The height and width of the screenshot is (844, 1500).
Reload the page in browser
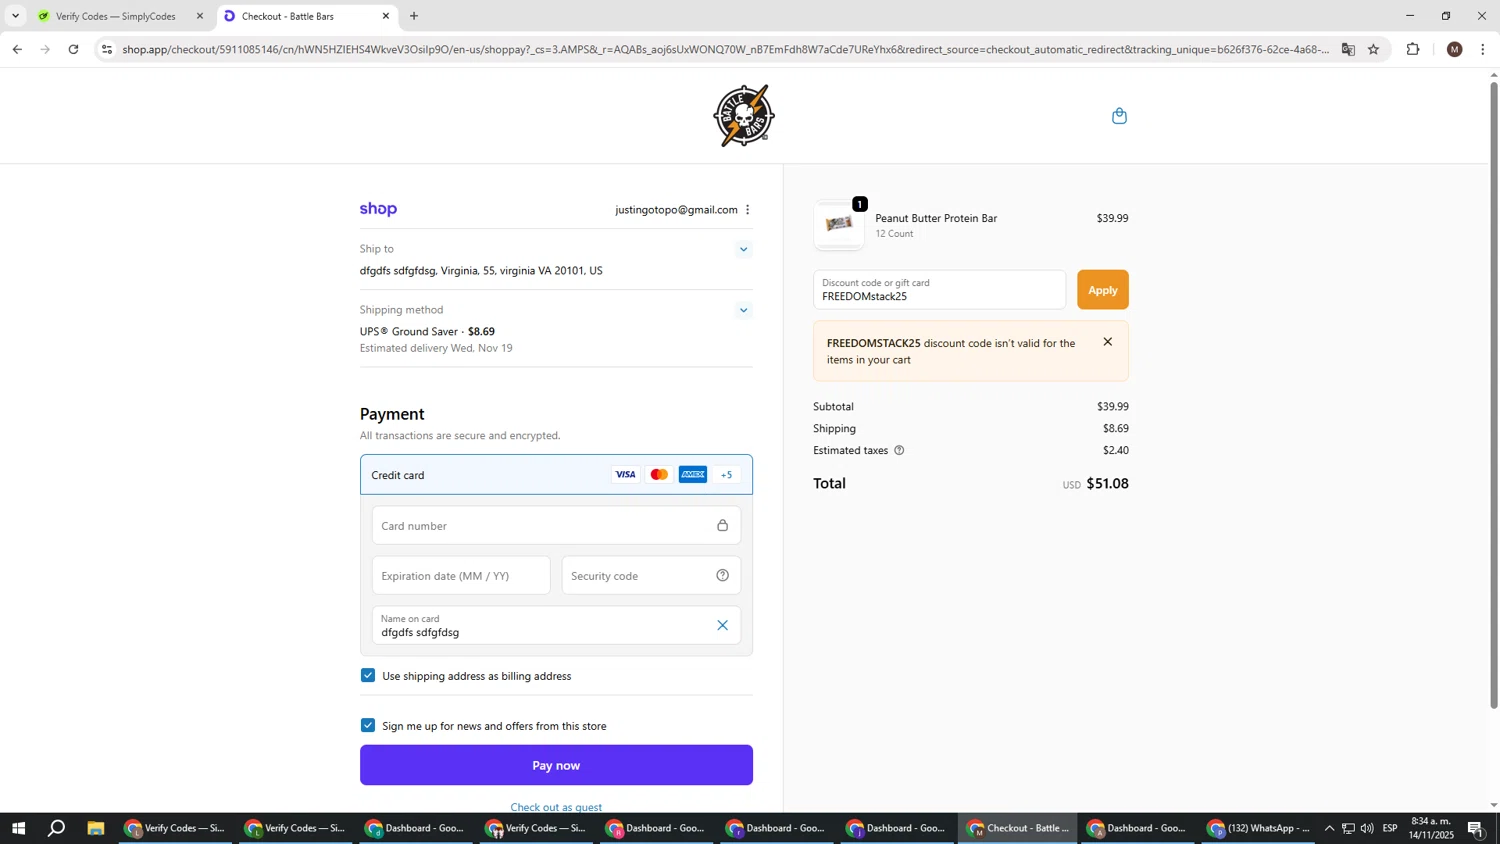[x=73, y=49]
